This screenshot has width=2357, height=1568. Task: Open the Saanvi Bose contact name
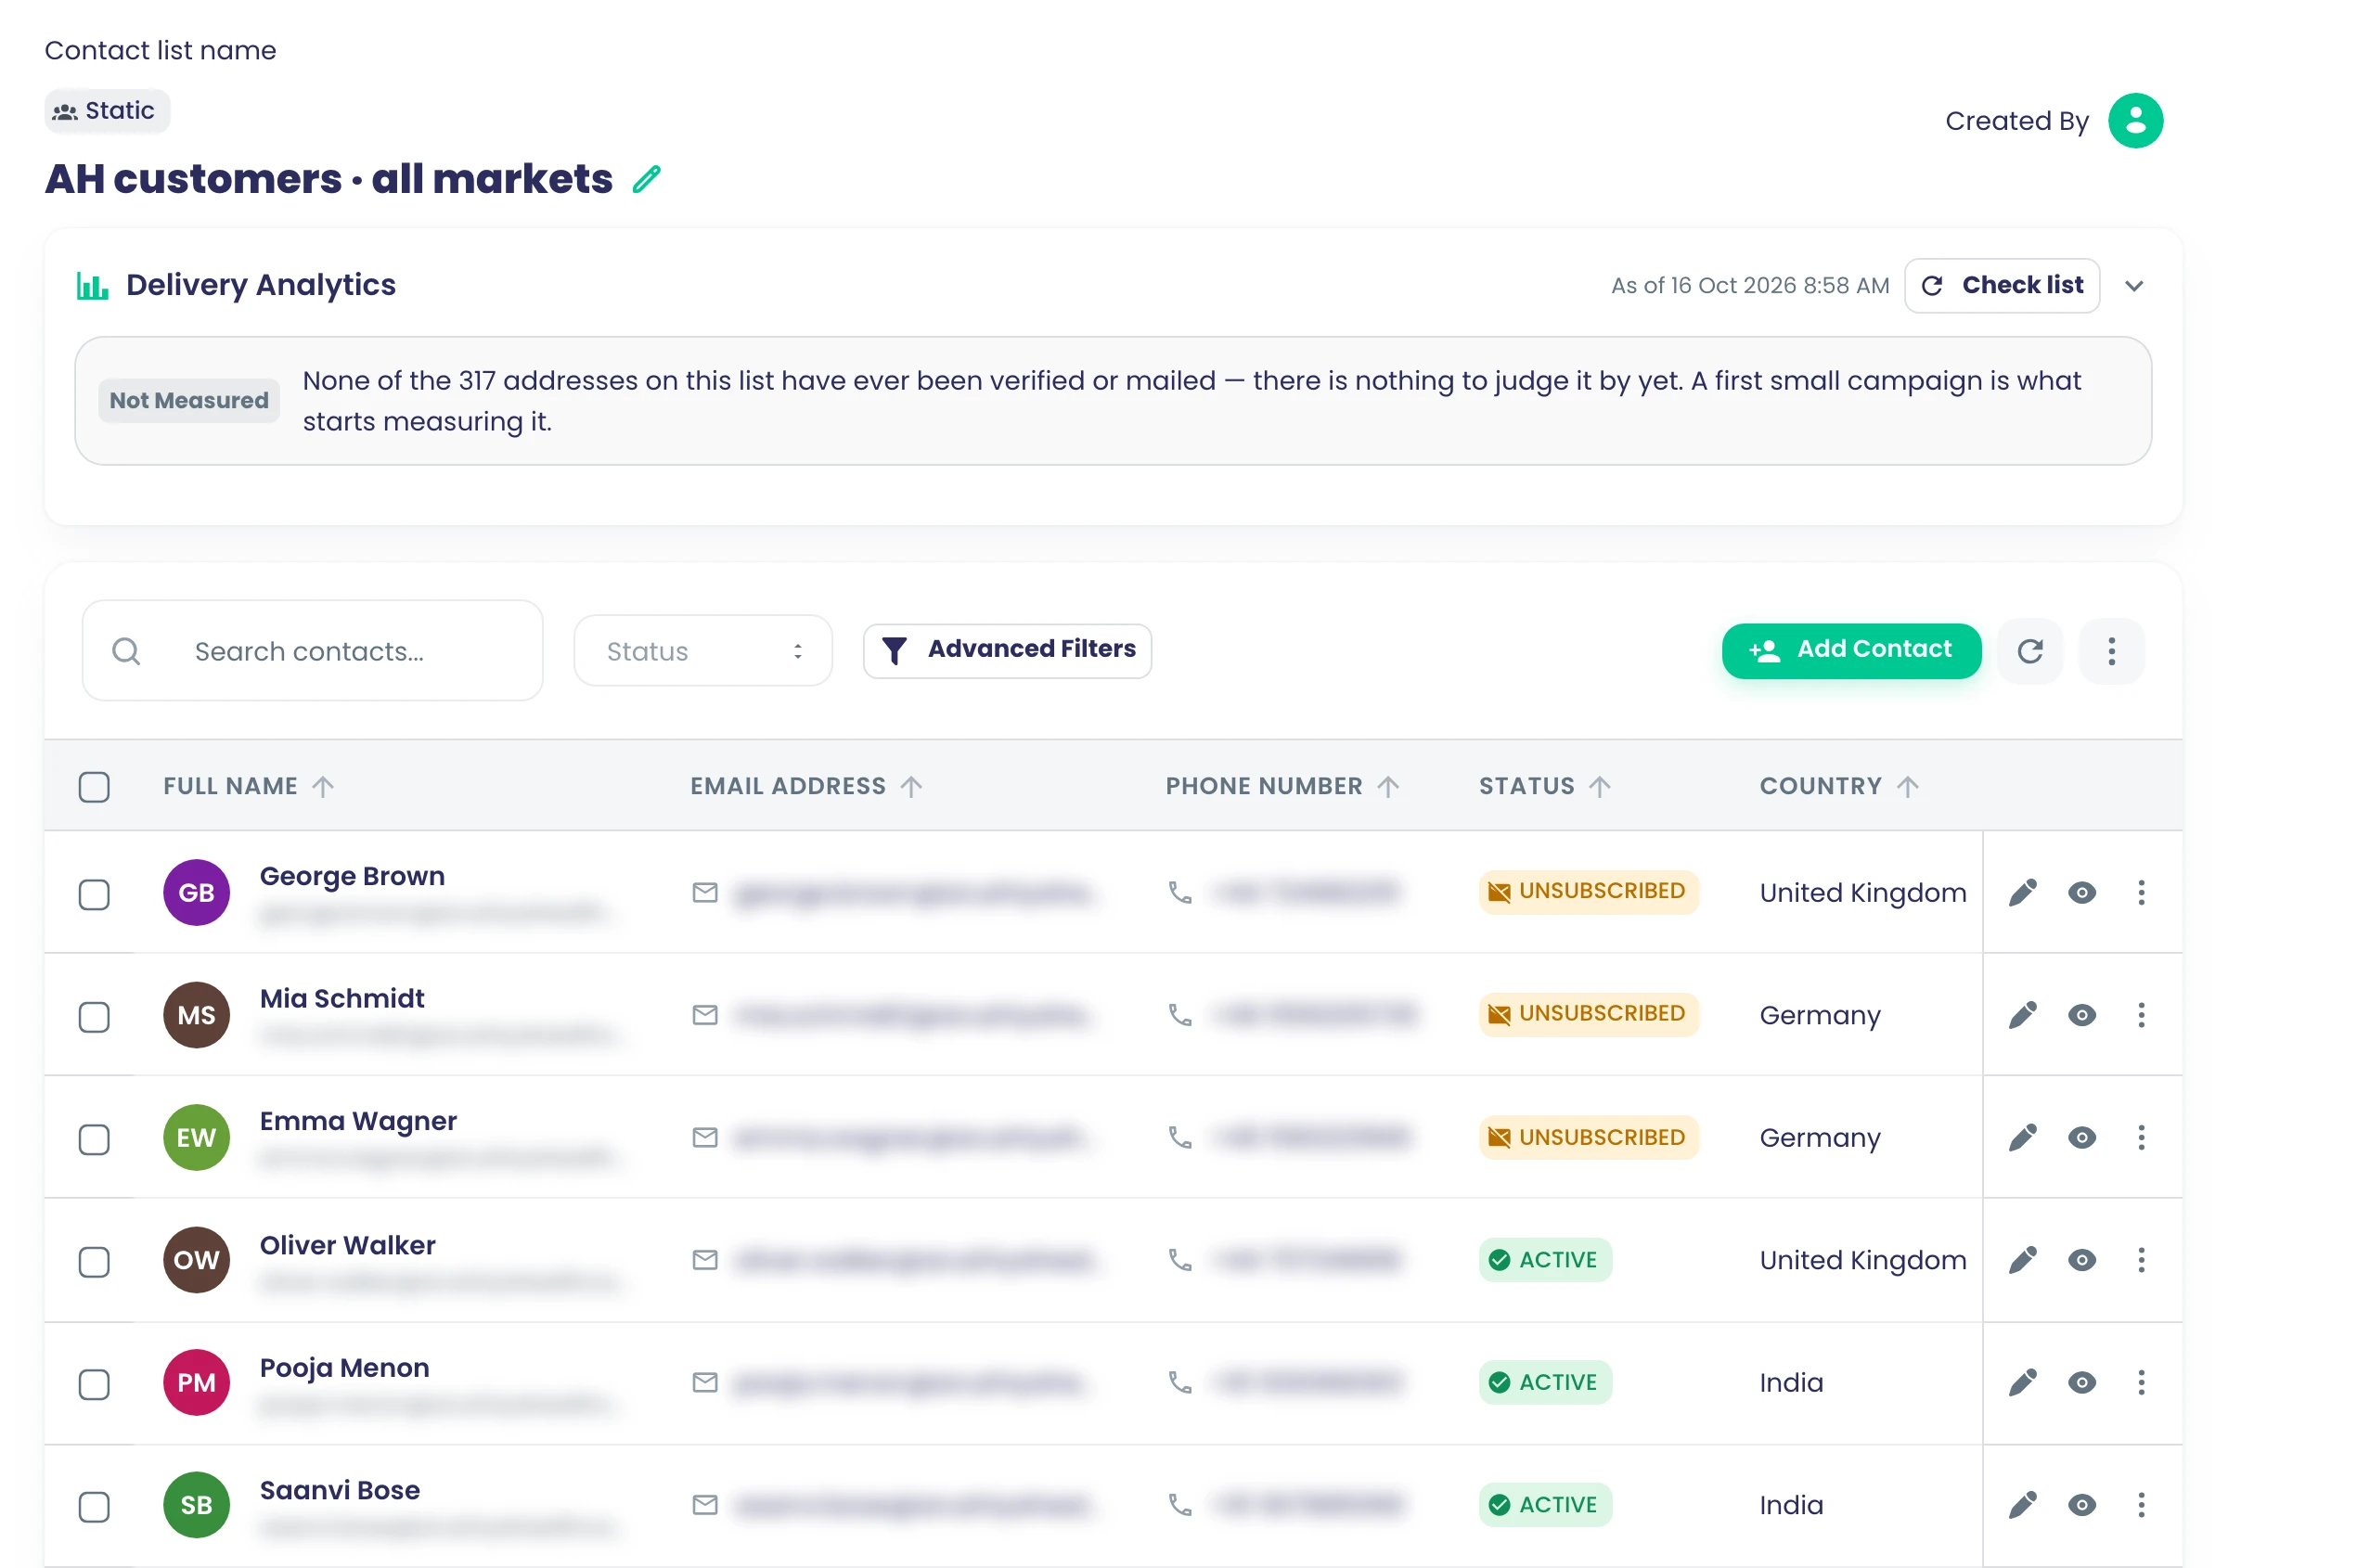pyautogui.click(x=340, y=1490)
